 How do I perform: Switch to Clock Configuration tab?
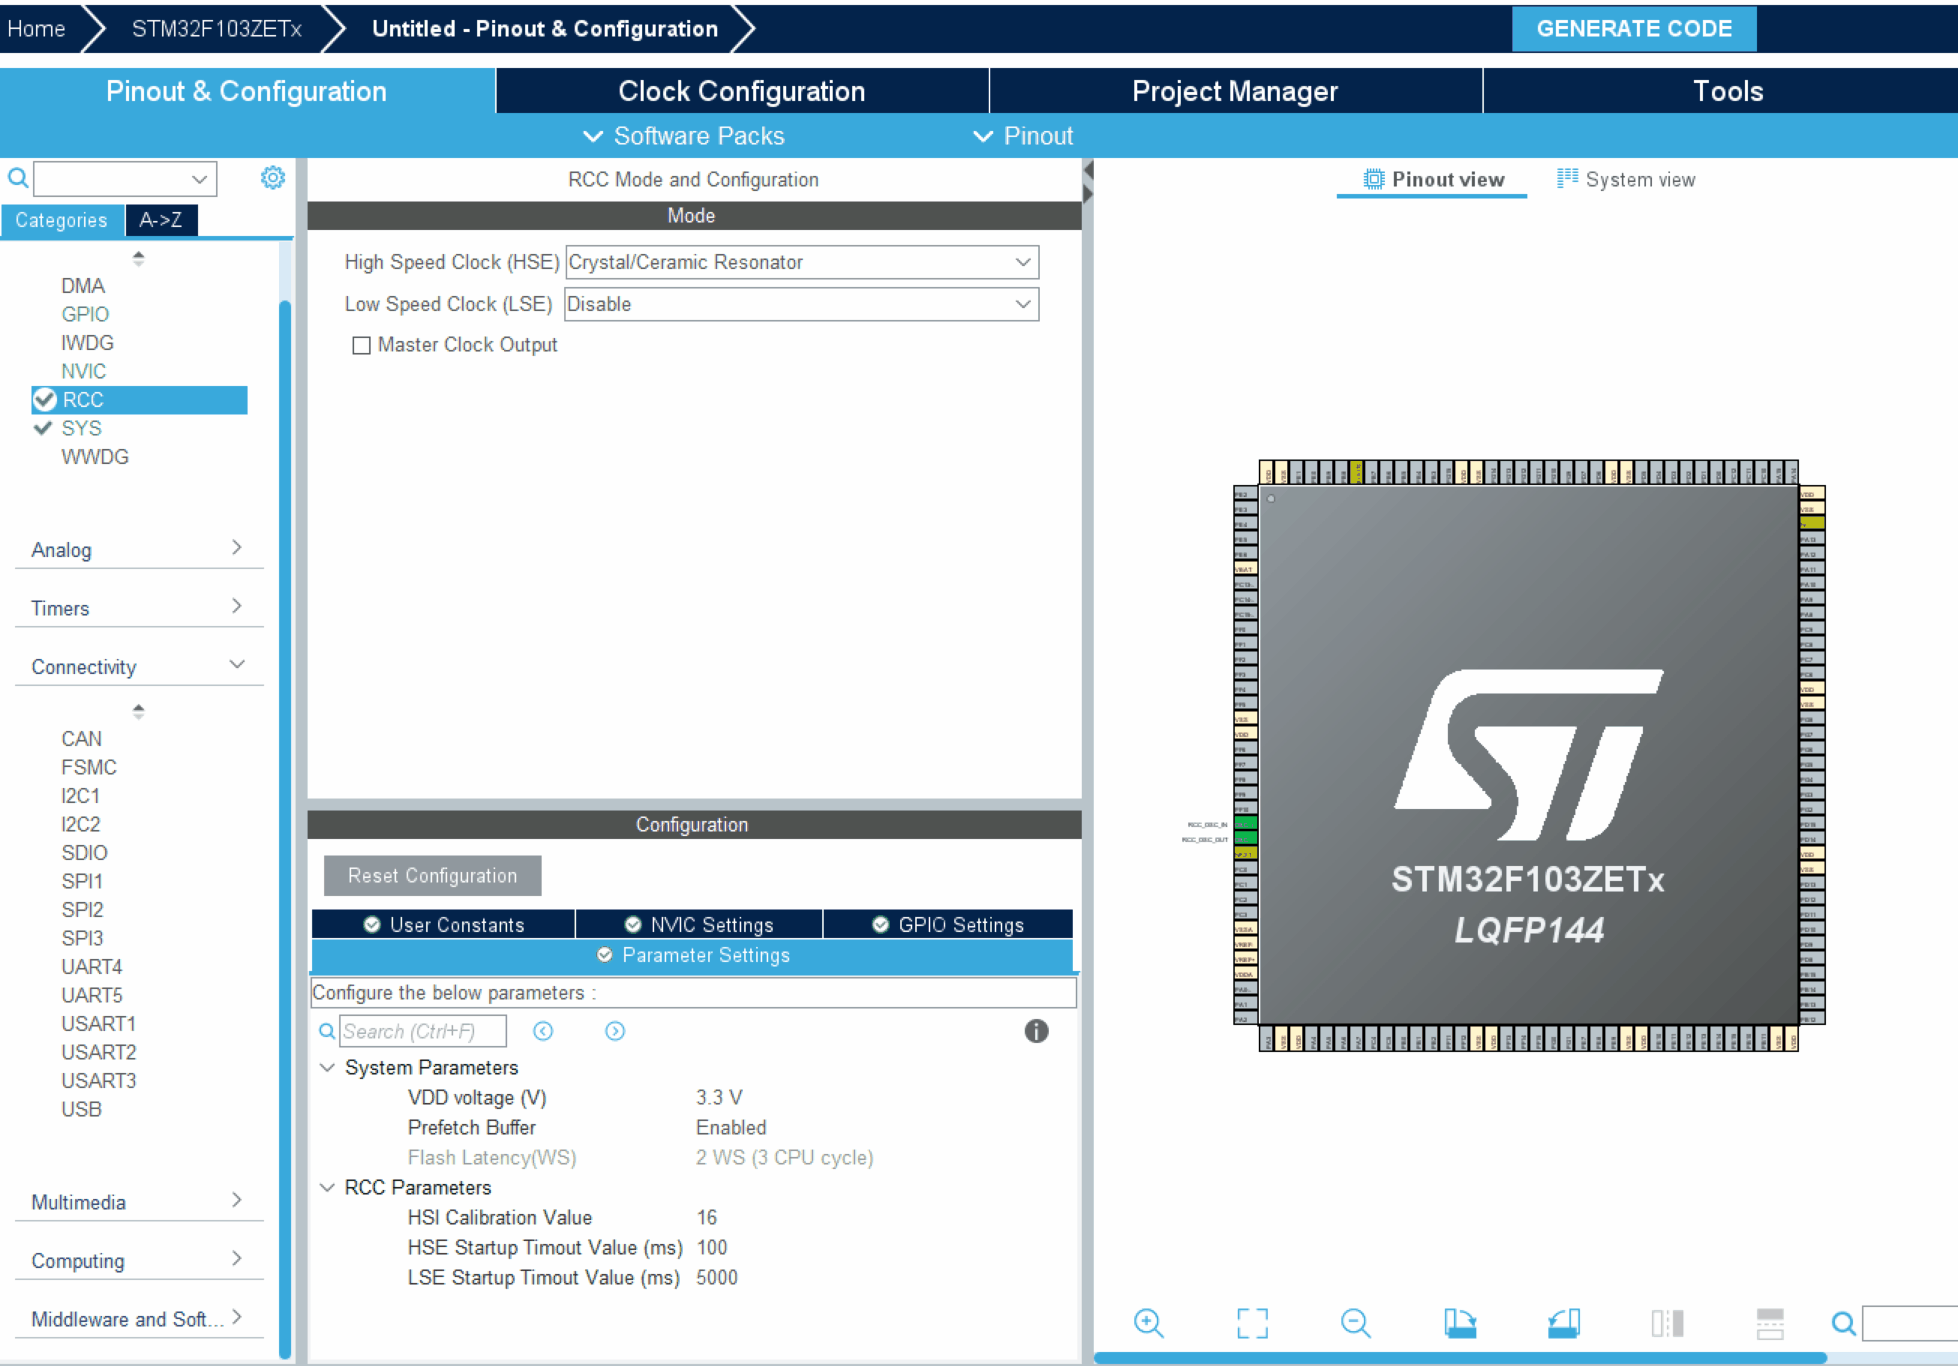click(x=742, y=91)
